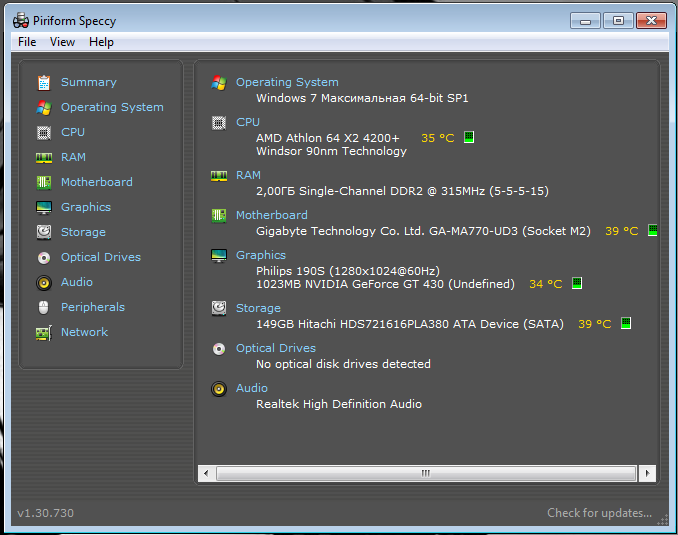Click the horizontal scrollbar left arrow
The height and width of the screenshot is (535, 678).
206,473
